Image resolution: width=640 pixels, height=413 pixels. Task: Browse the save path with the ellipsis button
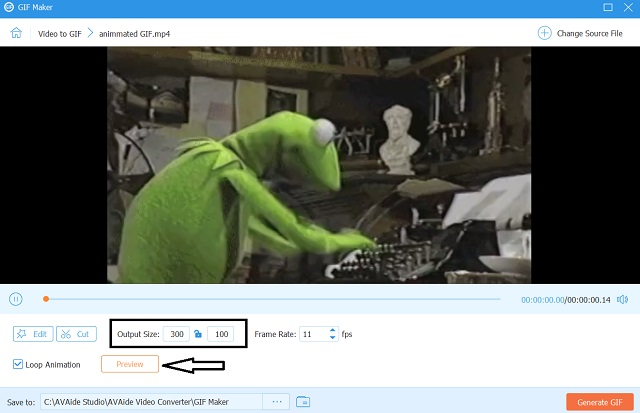click(x=276, y=402)
